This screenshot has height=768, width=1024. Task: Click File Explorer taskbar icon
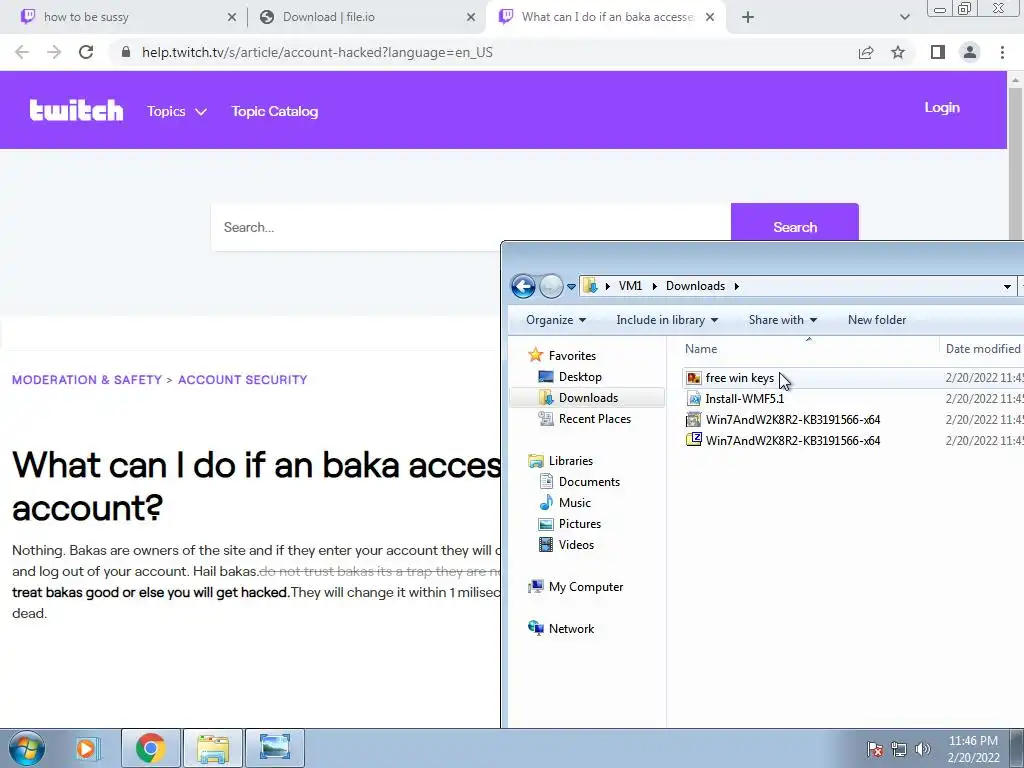213,748
